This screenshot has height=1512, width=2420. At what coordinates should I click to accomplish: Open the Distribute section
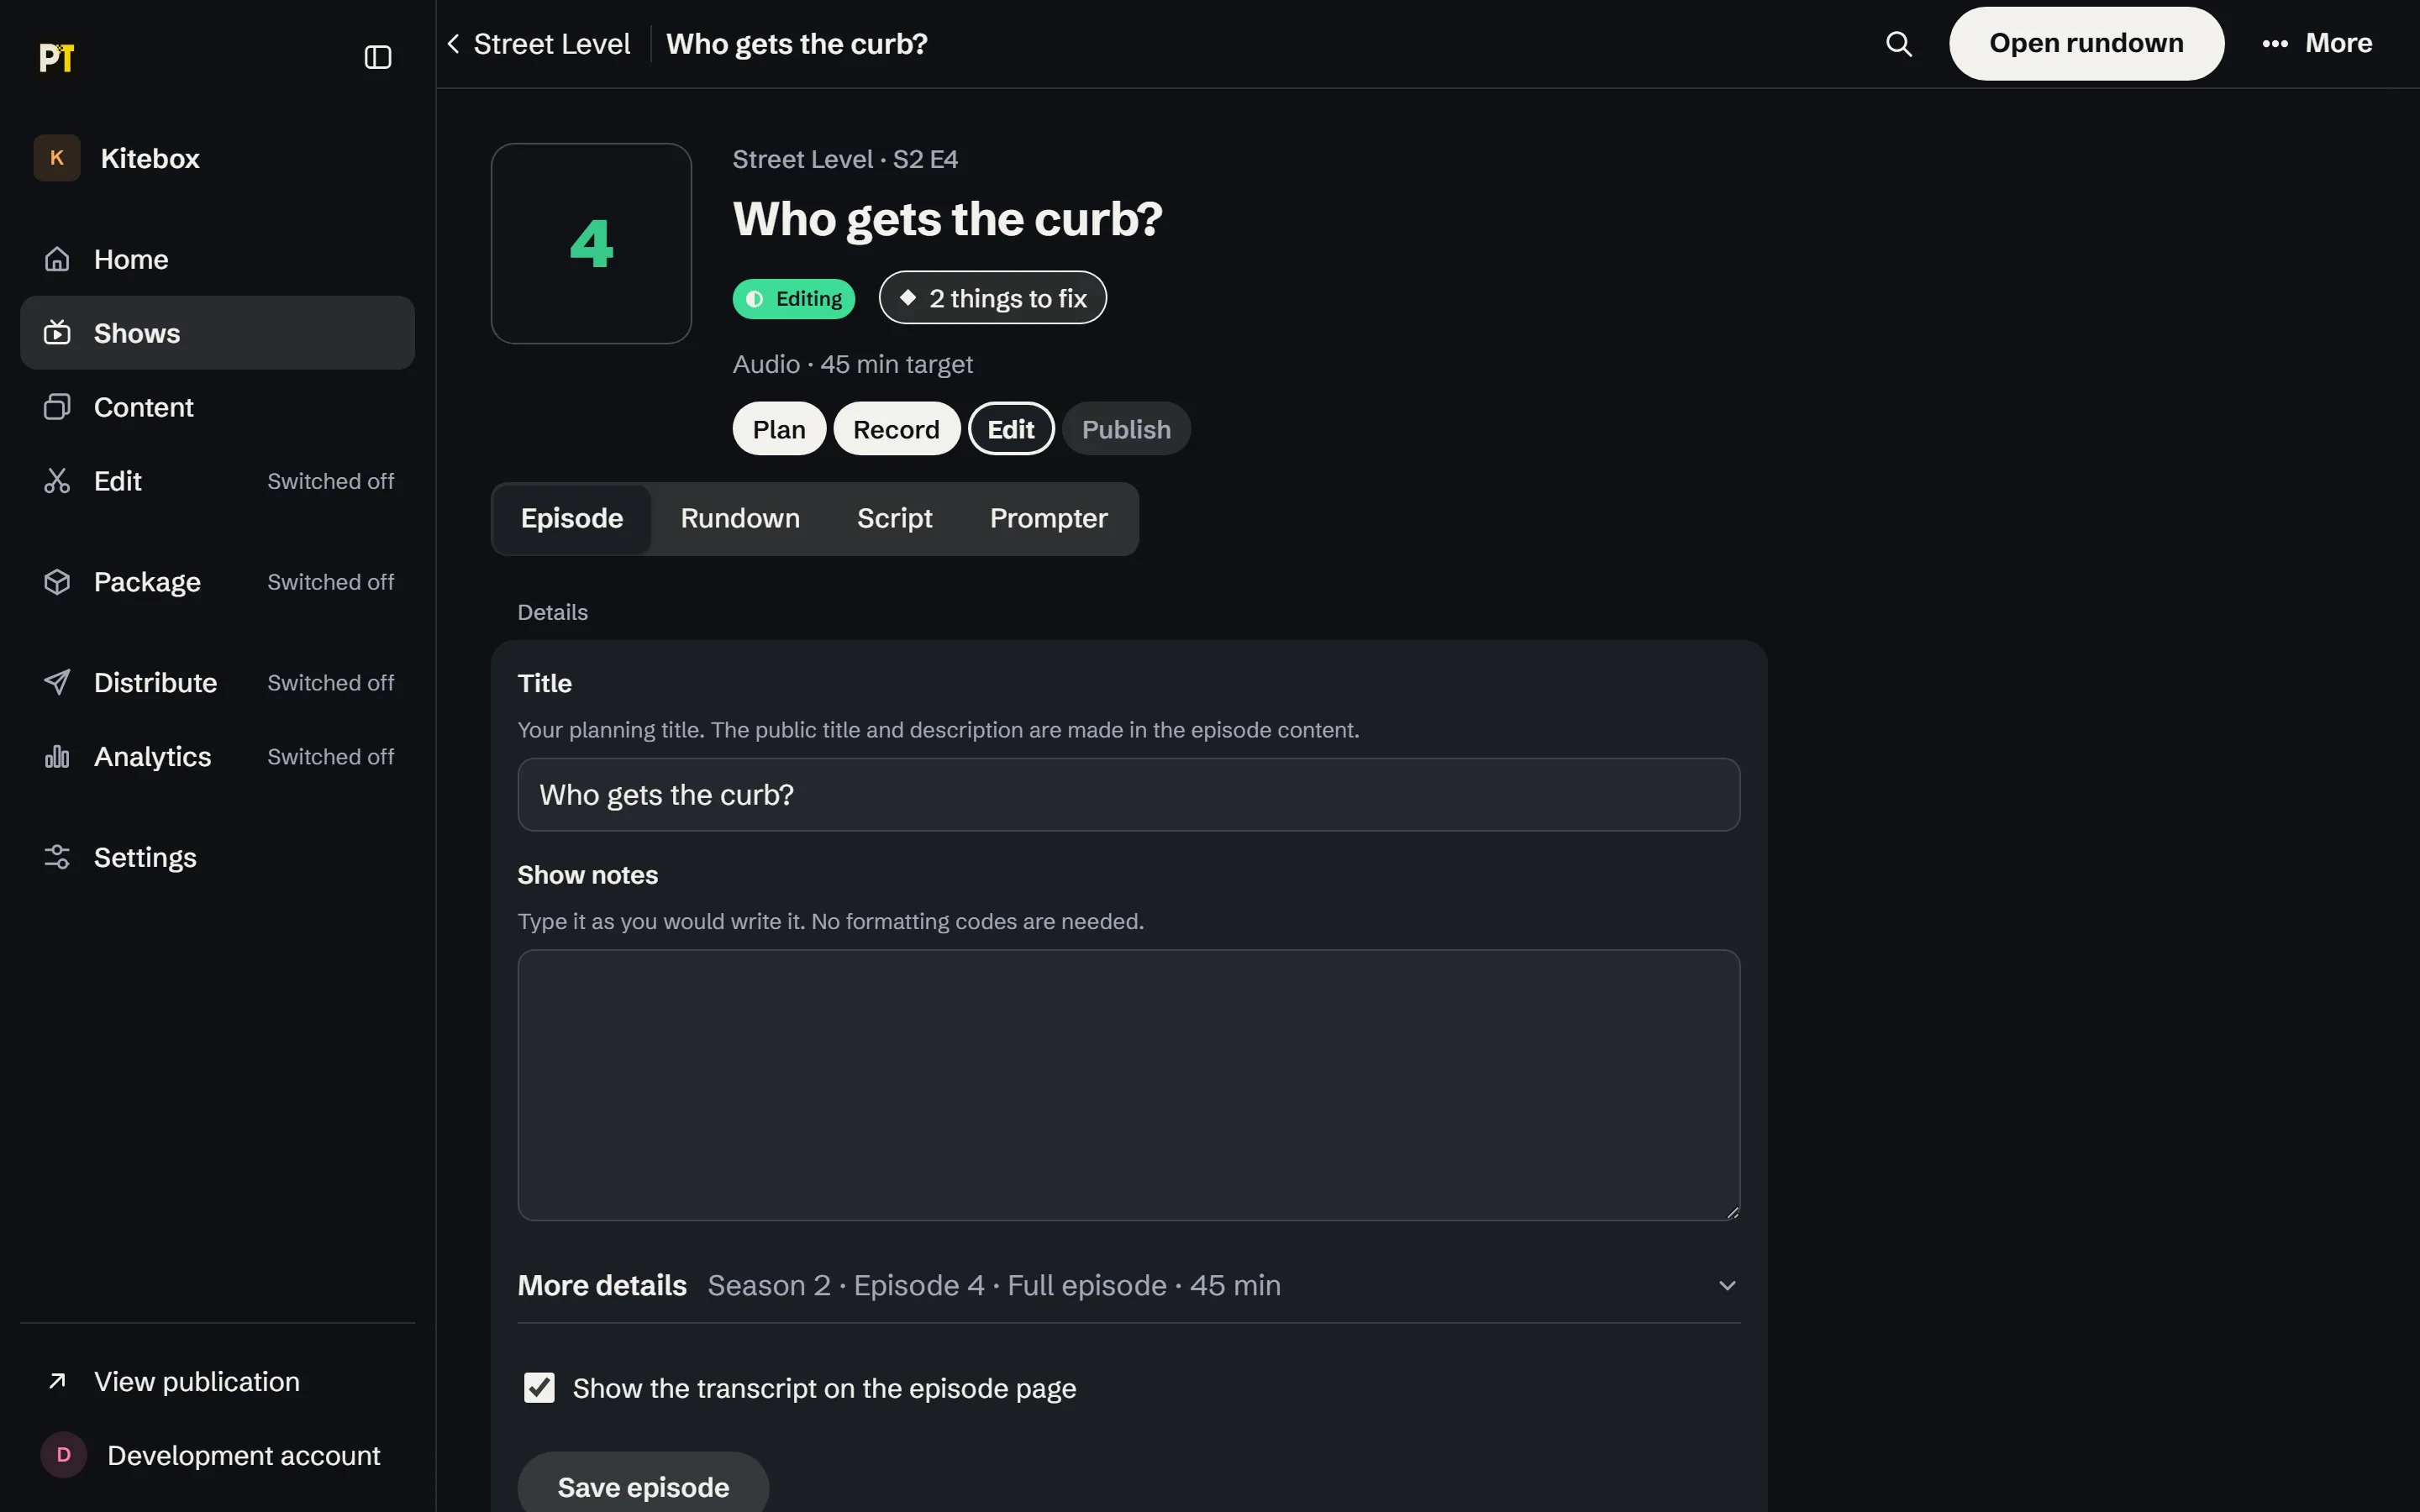pos(217,683)
